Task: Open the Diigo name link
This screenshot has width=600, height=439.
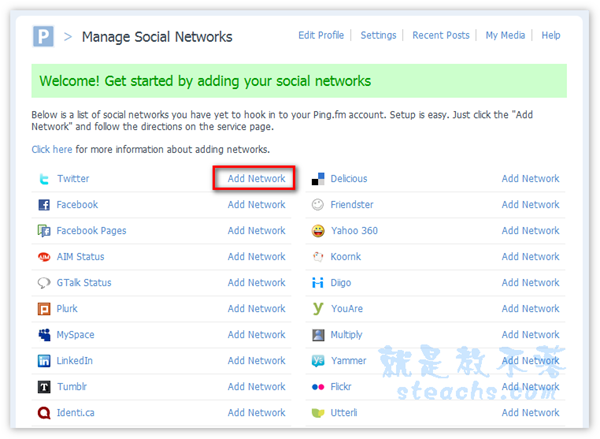Action: [x=341, y=283]
